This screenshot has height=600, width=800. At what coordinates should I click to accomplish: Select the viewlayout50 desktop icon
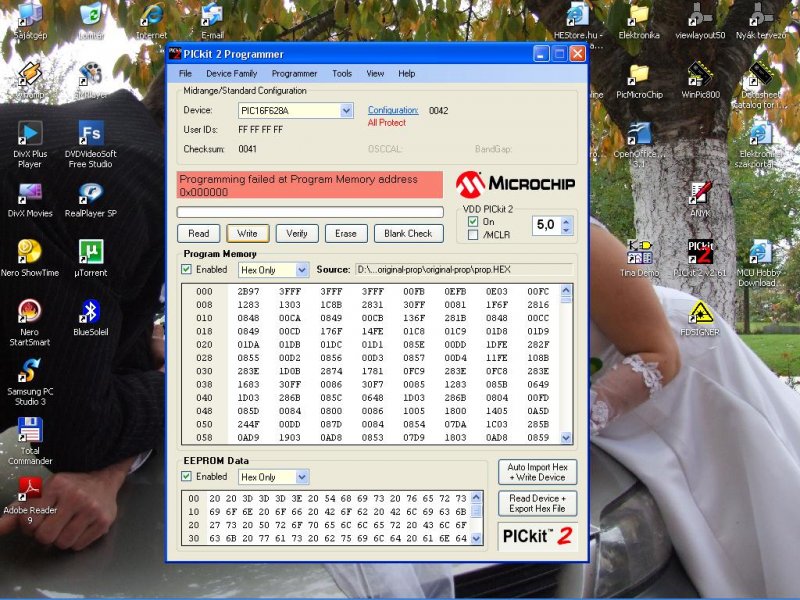[700, 20]
